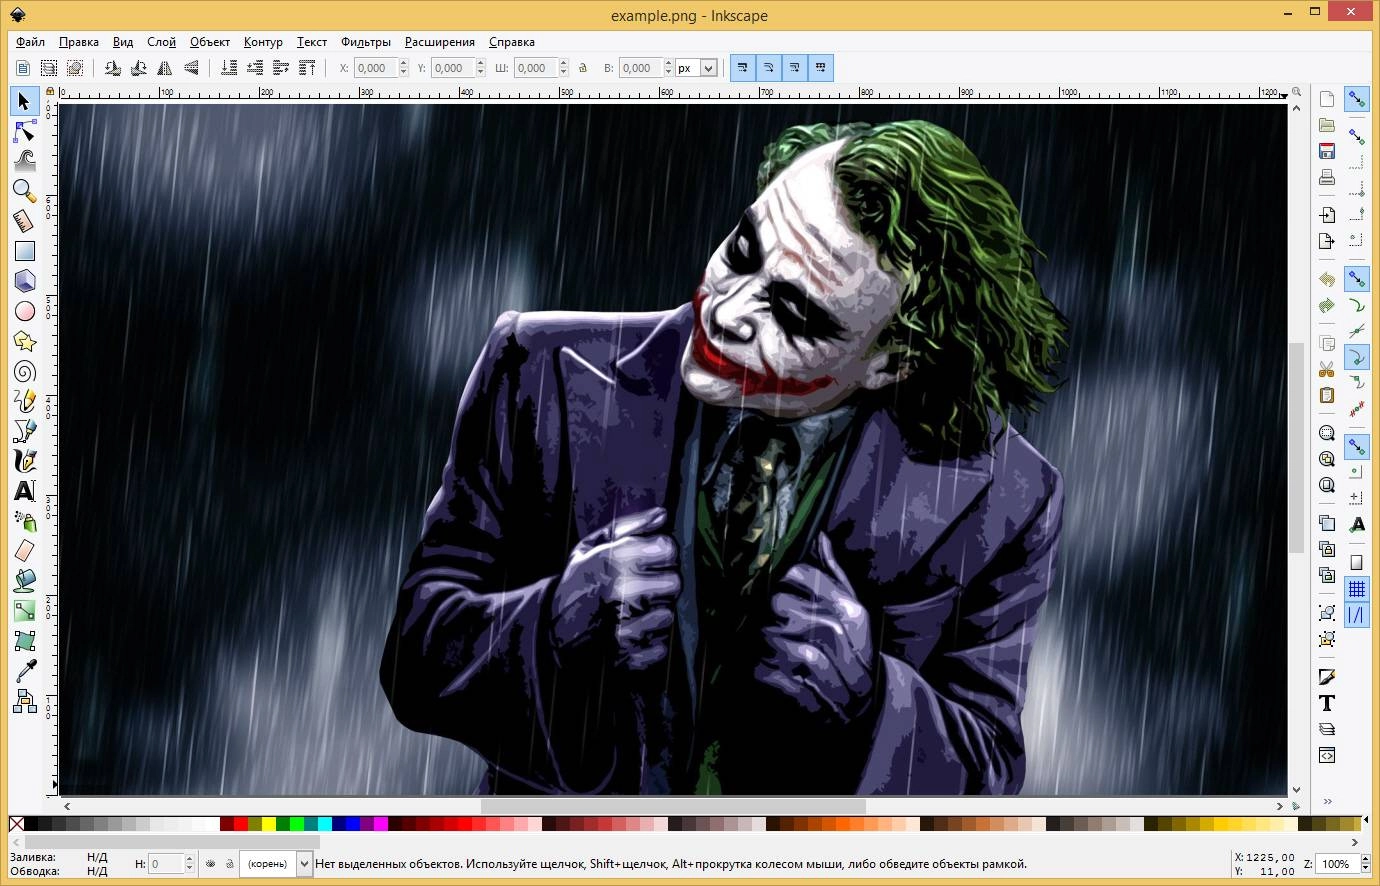The height and width of the screenshot is (886, 1380).
Task: Select the Text tool in toolbox
Action: pos(24,491)
